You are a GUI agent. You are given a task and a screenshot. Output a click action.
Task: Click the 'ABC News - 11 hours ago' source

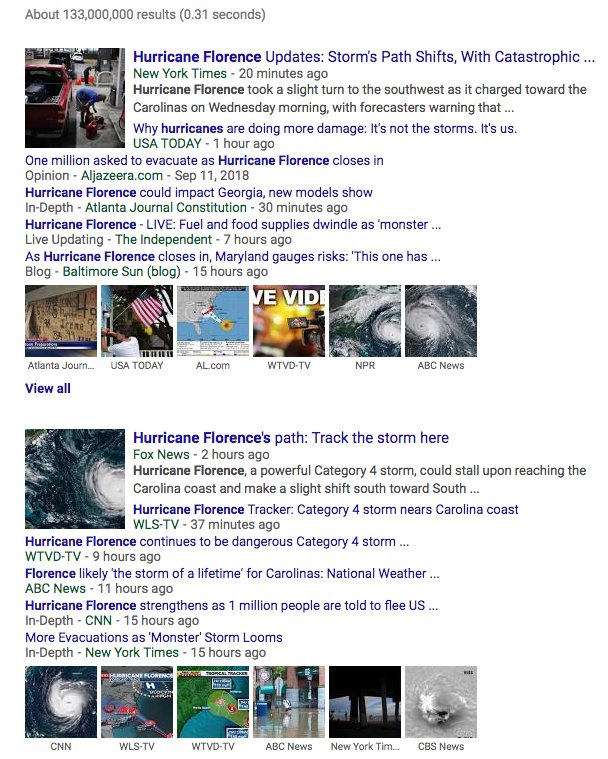click(x=99, y=588)
